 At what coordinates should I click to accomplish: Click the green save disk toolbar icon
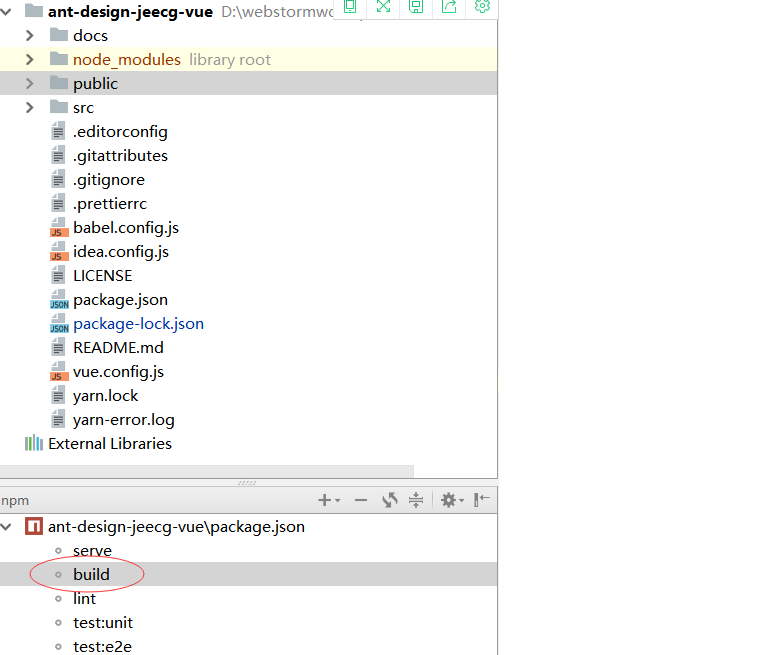(416, 6)
